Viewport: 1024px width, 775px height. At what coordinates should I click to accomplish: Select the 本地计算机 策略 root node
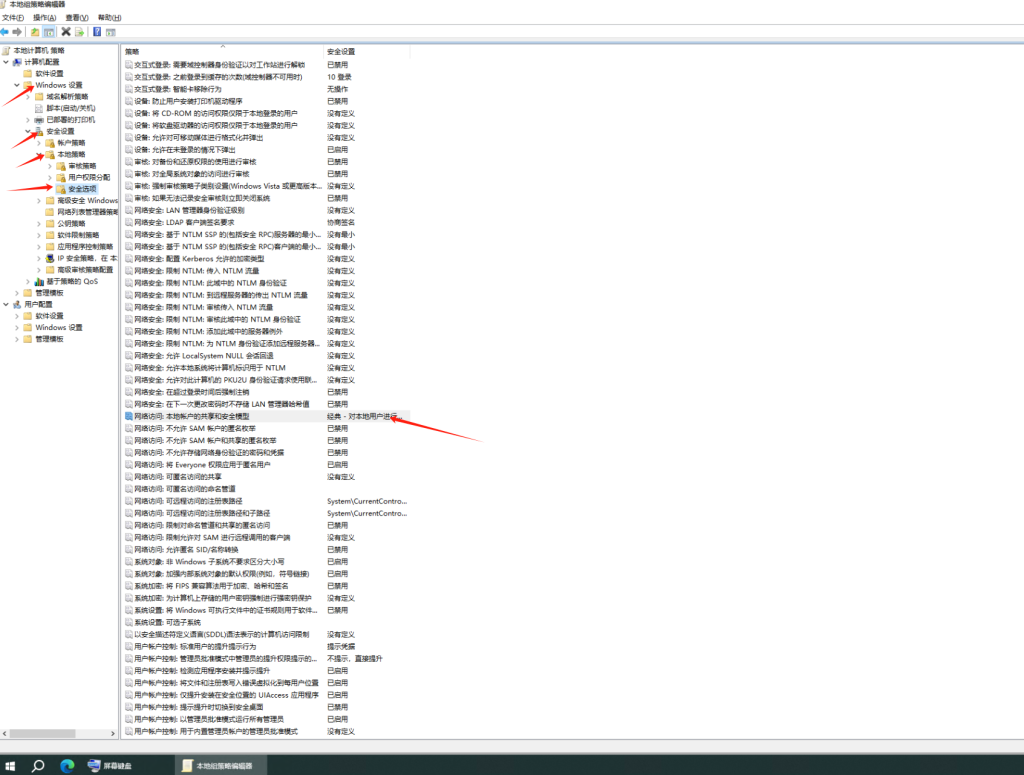point(39,50)
